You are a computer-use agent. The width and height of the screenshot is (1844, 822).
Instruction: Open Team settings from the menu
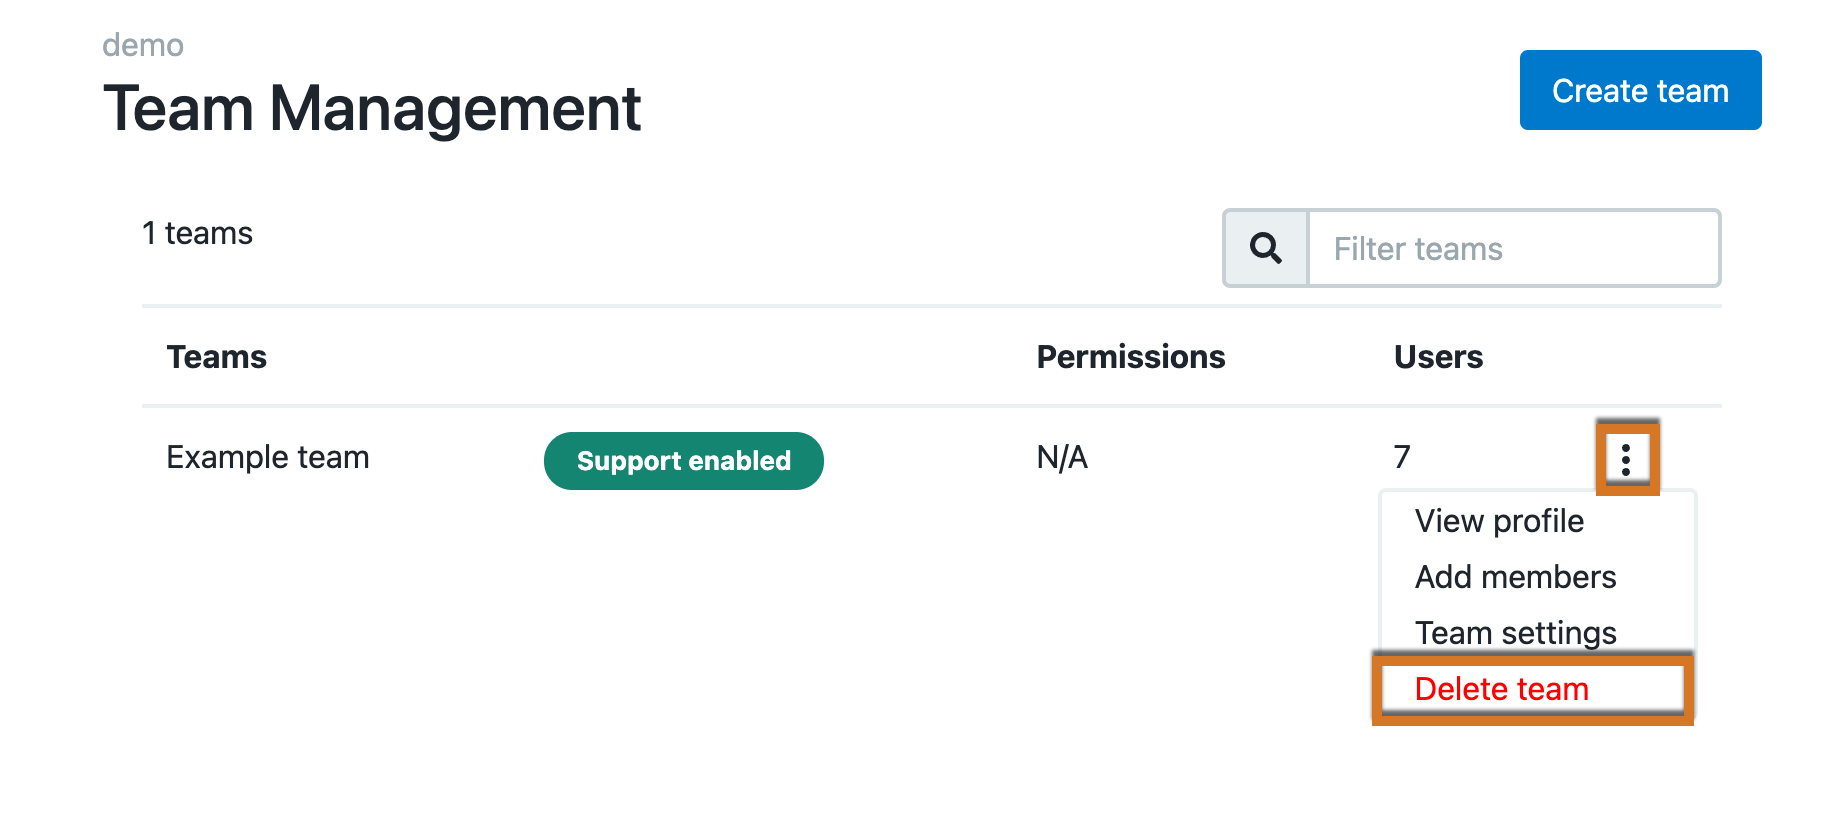[1515, 633]
